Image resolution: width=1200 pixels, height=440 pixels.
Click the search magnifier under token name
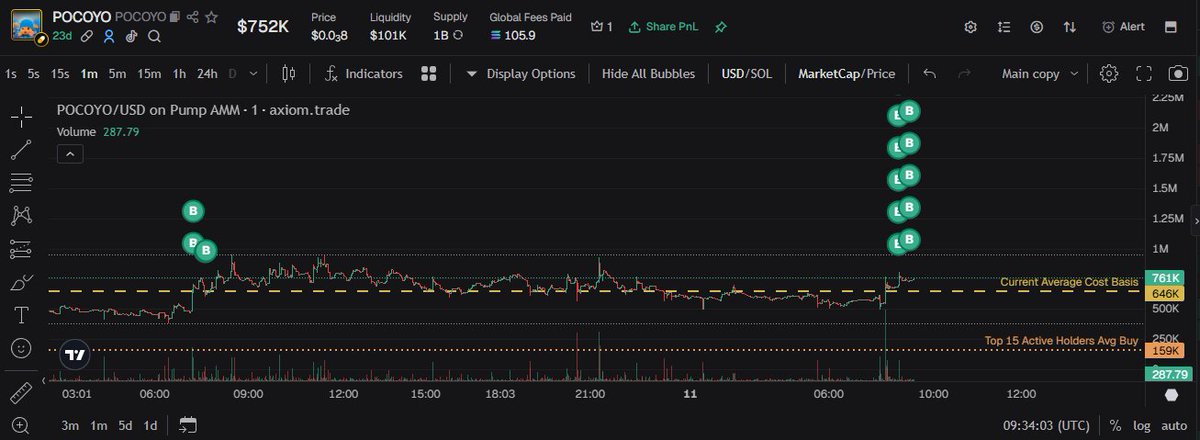tap(154, 36)
